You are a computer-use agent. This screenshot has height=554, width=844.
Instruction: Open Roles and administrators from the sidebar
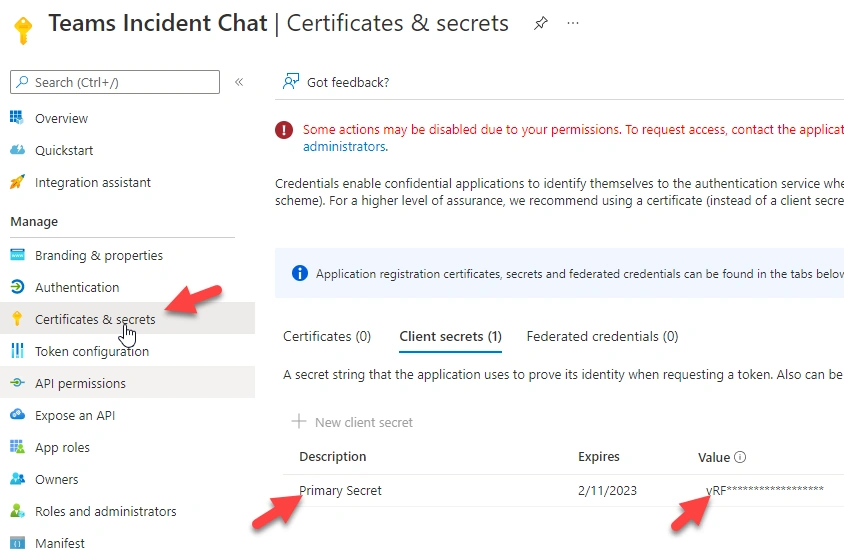[128, 511]
